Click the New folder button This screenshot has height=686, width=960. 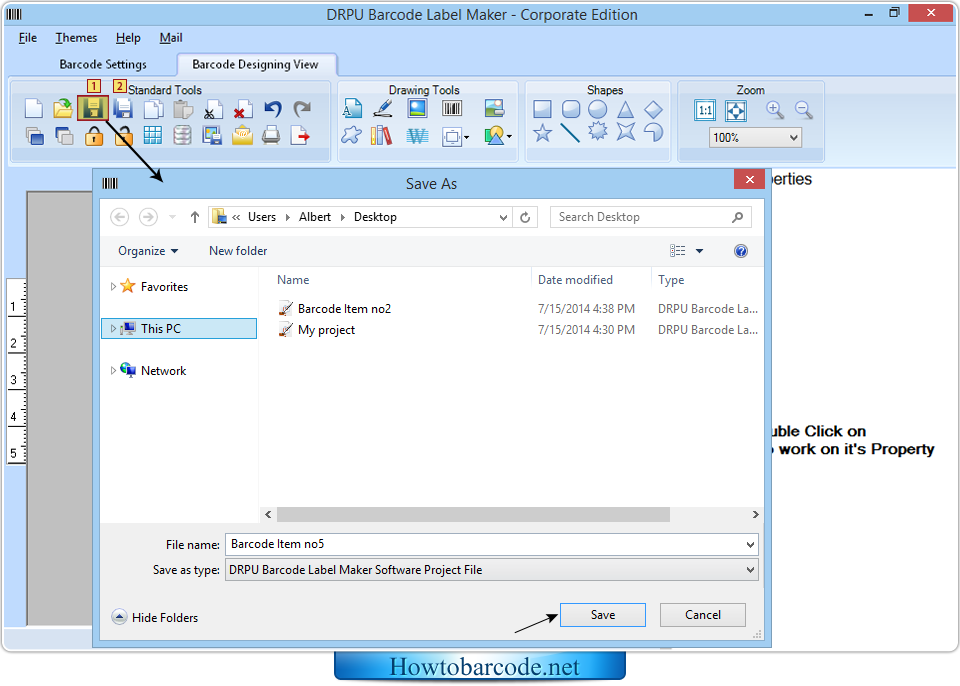238,251
